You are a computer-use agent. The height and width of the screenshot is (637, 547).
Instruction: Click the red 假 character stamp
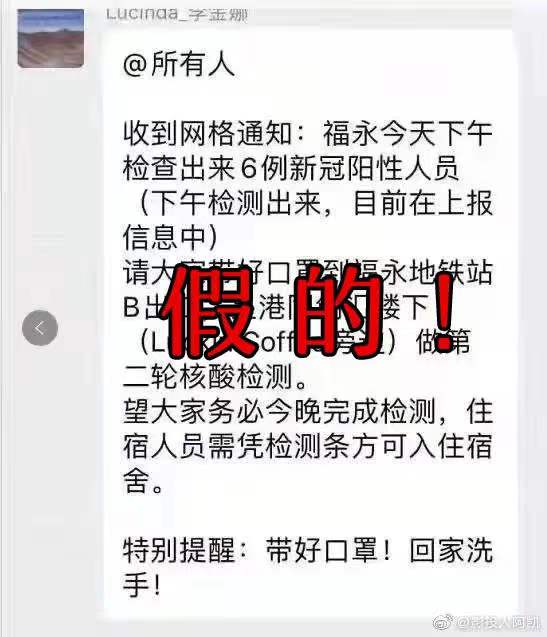(210, 312)
